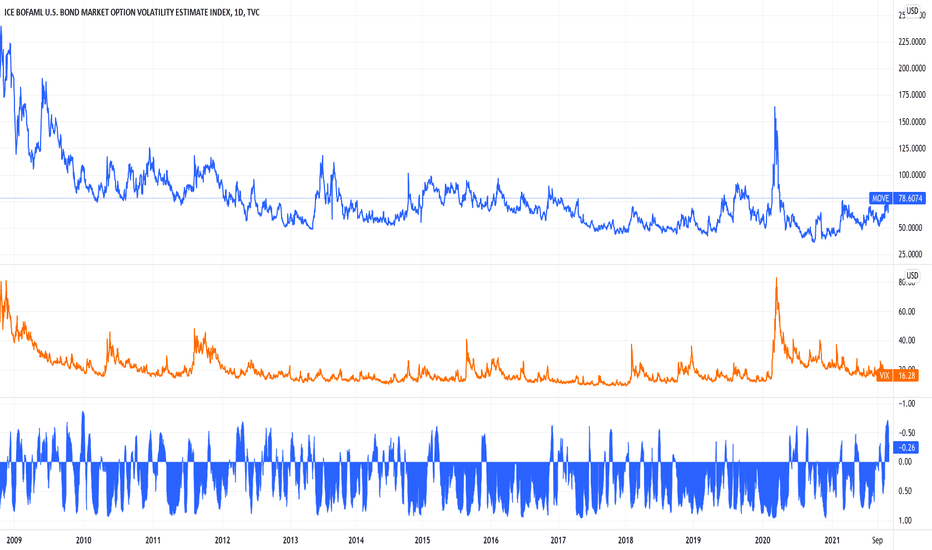Click 2016 on the time axis
The image size is (932, 550).
tap(490, 540)
